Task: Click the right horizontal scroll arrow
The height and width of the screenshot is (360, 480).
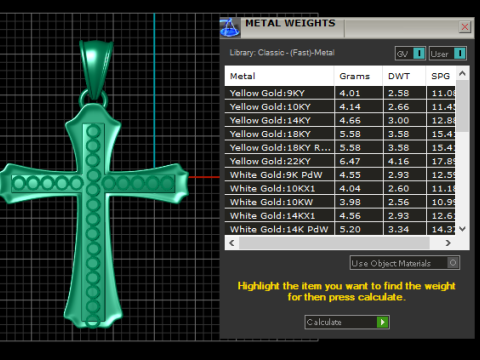Action: pyautogui.click(x=448, y=243)
